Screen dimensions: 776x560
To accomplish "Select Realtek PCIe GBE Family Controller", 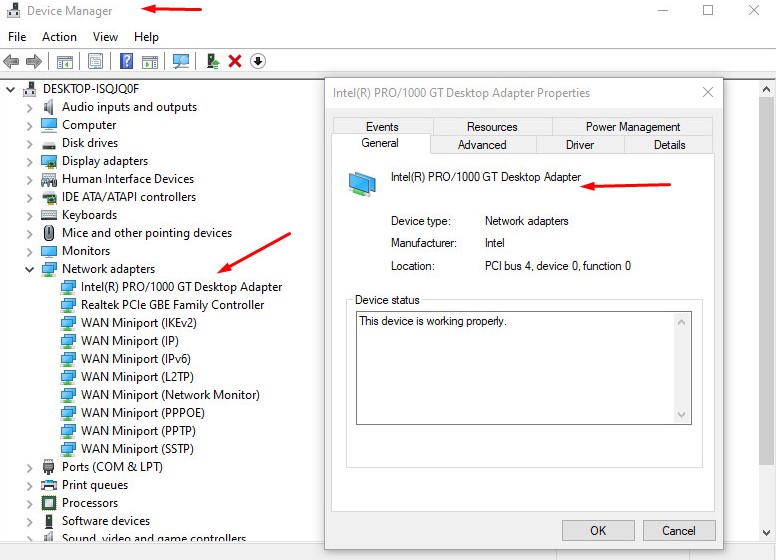I will pyautogui.click(x=172, y=305).
